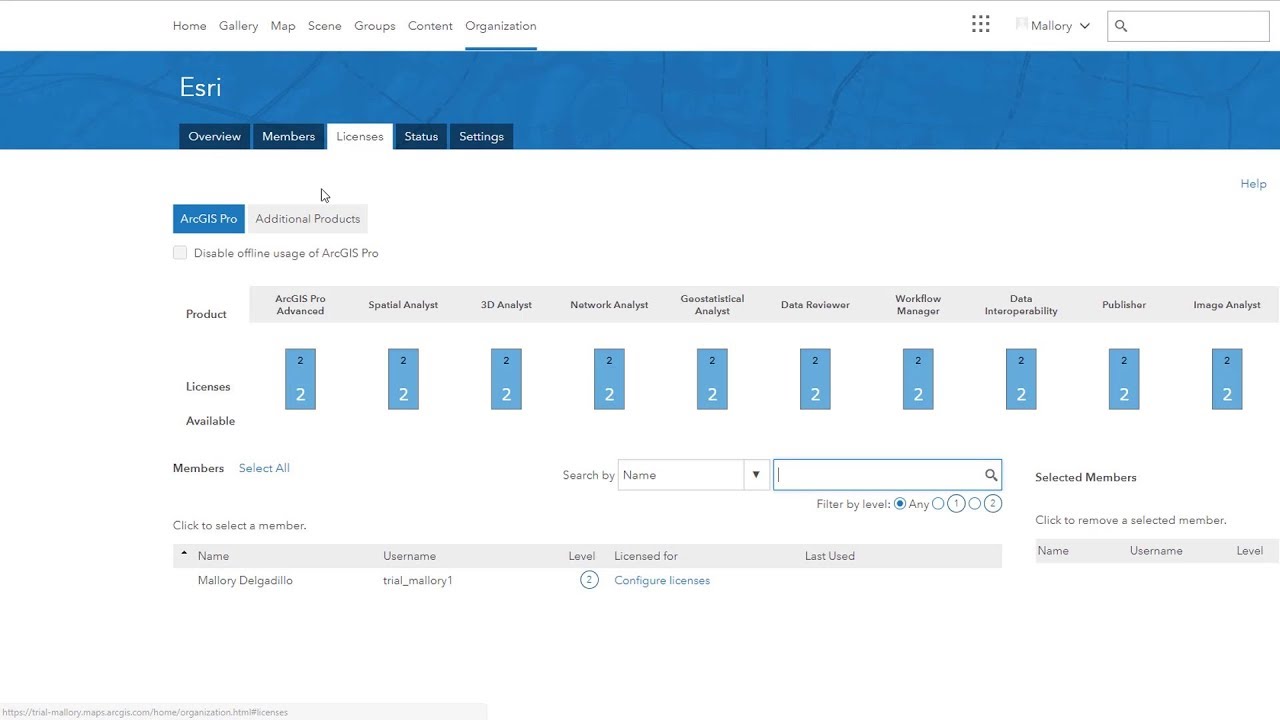
Task: Open the Search by Name dropdown arrow
Action: pos(756,475)
